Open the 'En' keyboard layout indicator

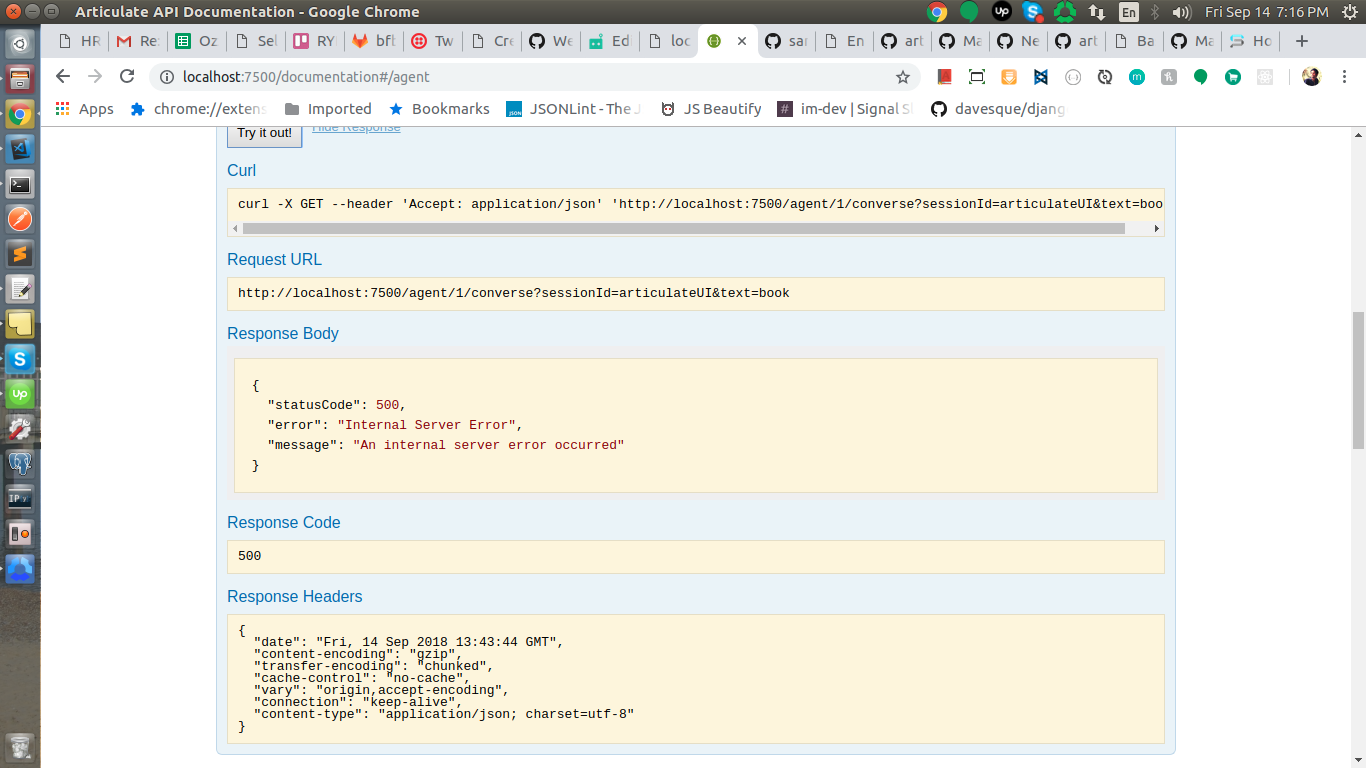click(1129, 12)
